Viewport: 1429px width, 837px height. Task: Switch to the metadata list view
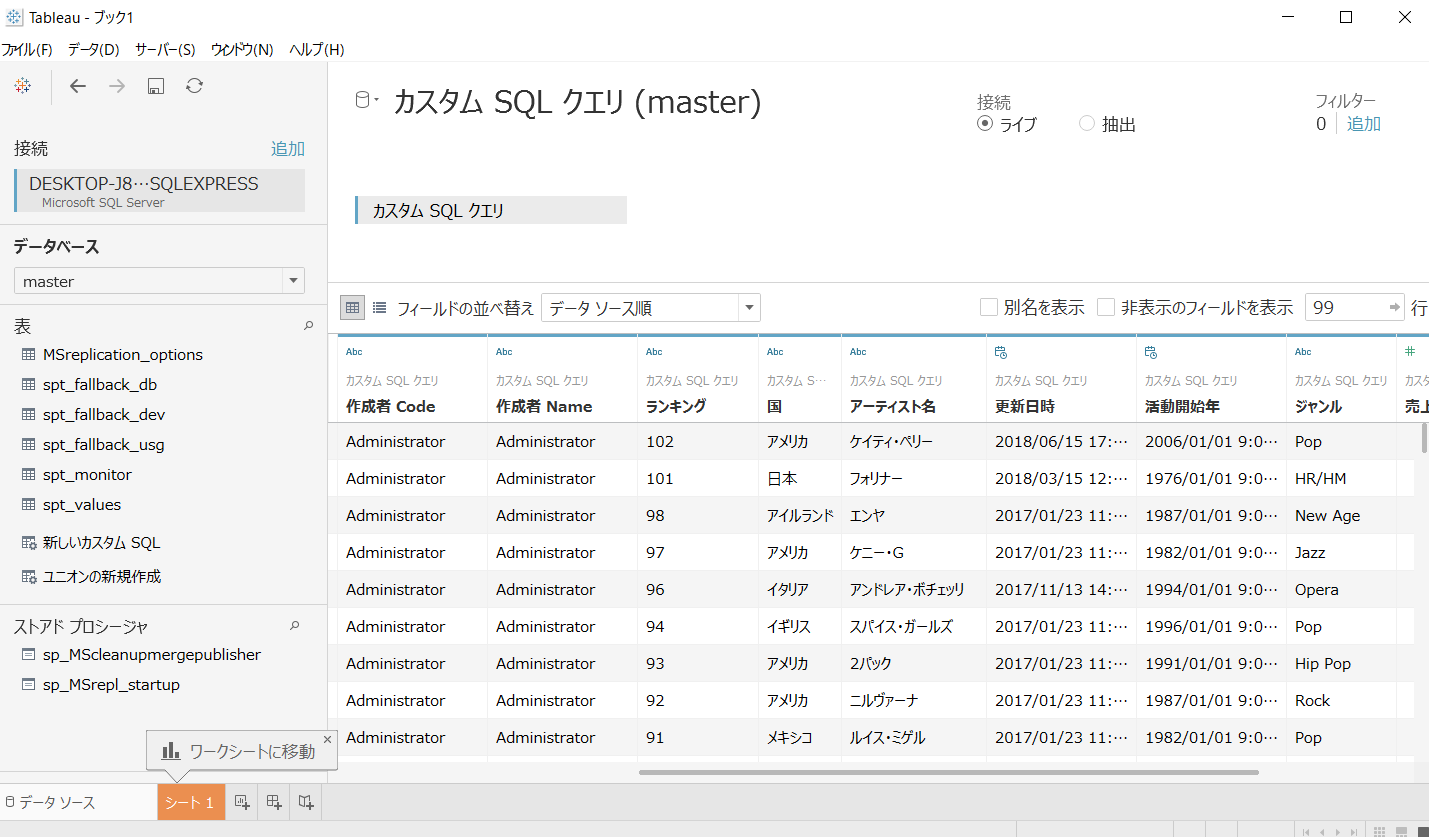pyautogui.click(x=379, y=307)
